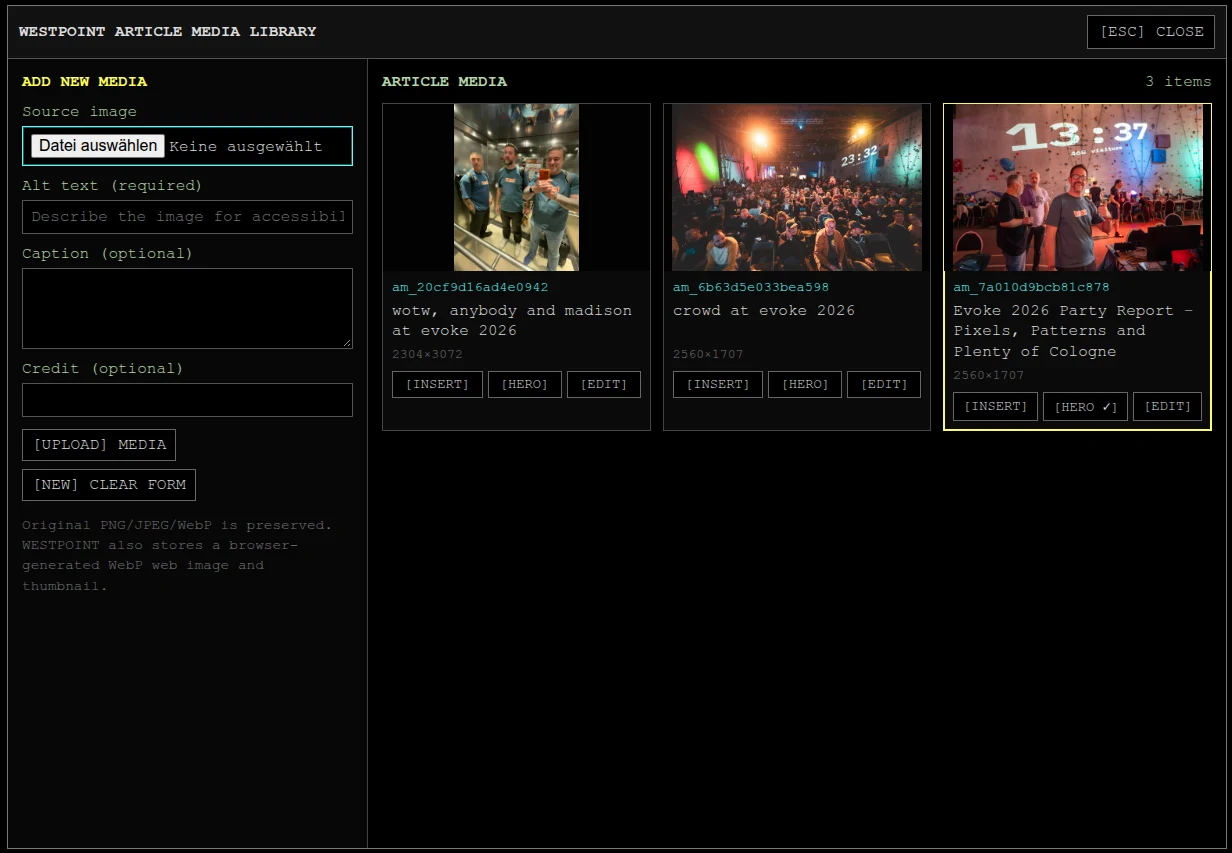1232x853 pixels.
Task: Select the crowd at evoke 2026 thumbnail
Action: pos(797,187)
